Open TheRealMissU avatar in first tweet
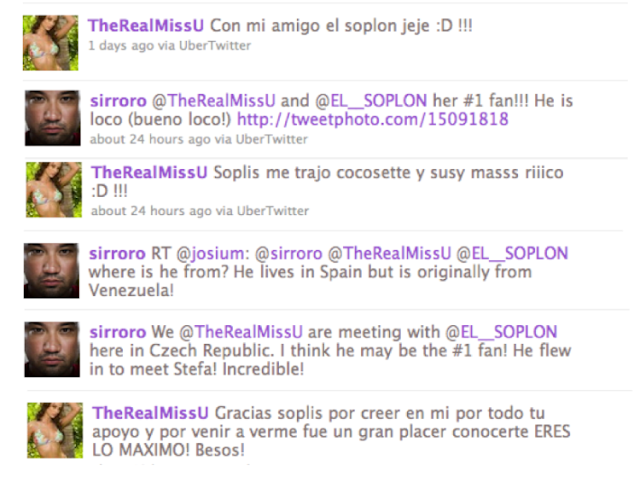This screenshot has width=640, height=500. pyautogui.click(x=51, y=43)
